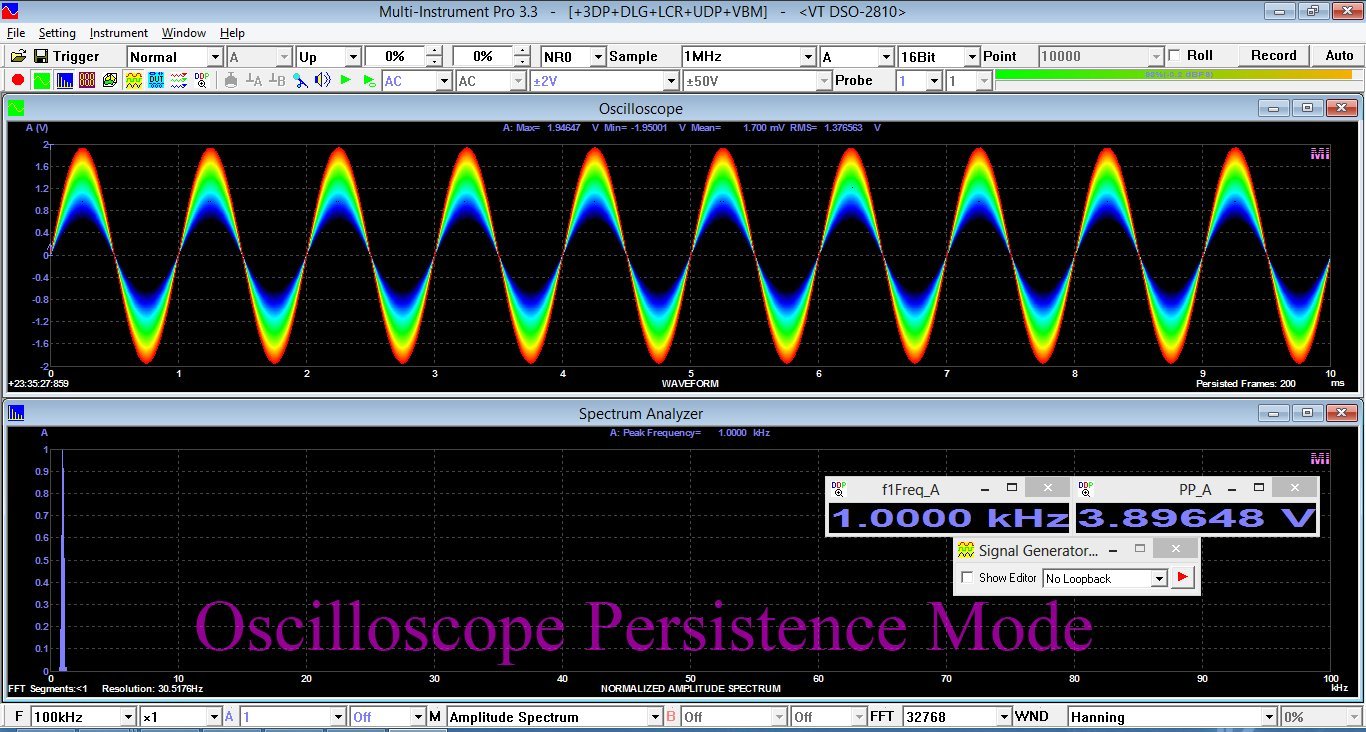Open the Multimeter digits icon
Screen dimensions: 1366x732
pos(87,80)
